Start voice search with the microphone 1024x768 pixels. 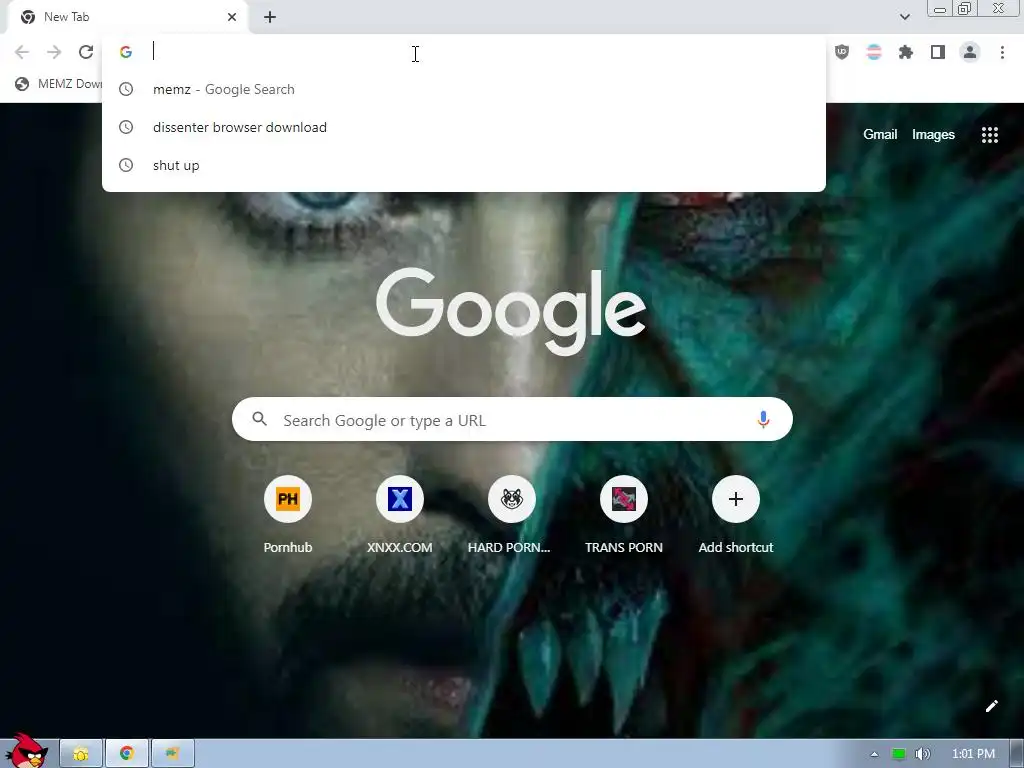click(x=763, y=419)
